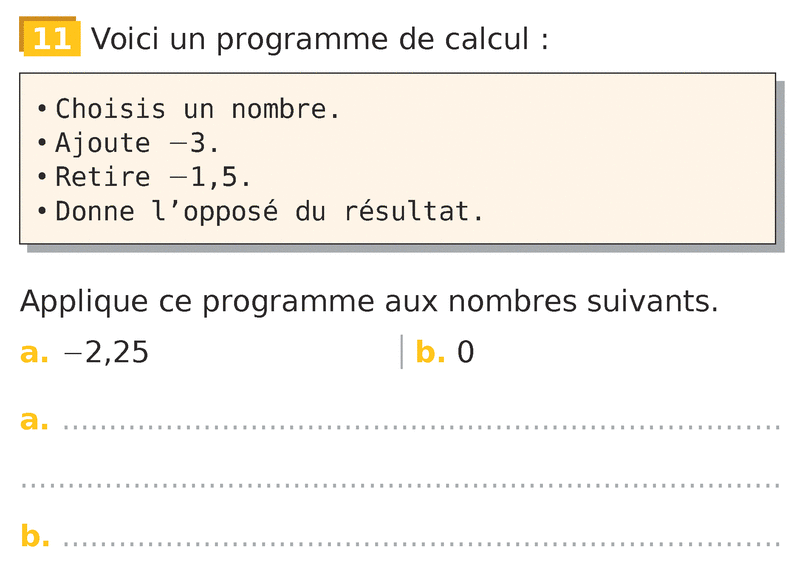Viewport: 803px width, 585px height.
Task: Select the number 0 in question b
Action: click(x=466, y=353)
